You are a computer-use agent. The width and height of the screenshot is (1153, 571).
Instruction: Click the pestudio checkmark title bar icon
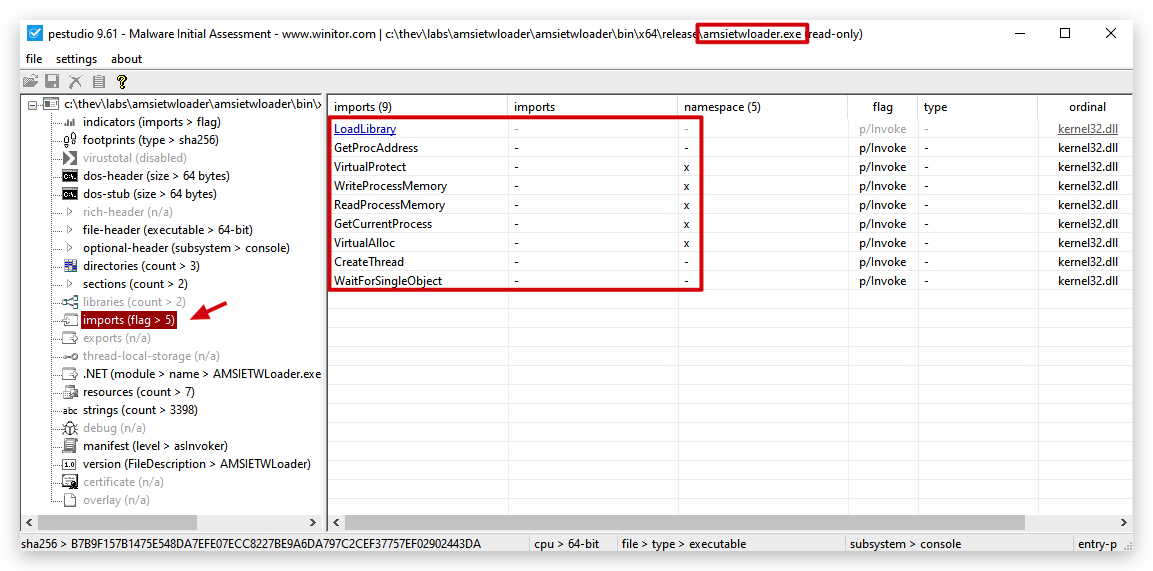tap(35, 33)
